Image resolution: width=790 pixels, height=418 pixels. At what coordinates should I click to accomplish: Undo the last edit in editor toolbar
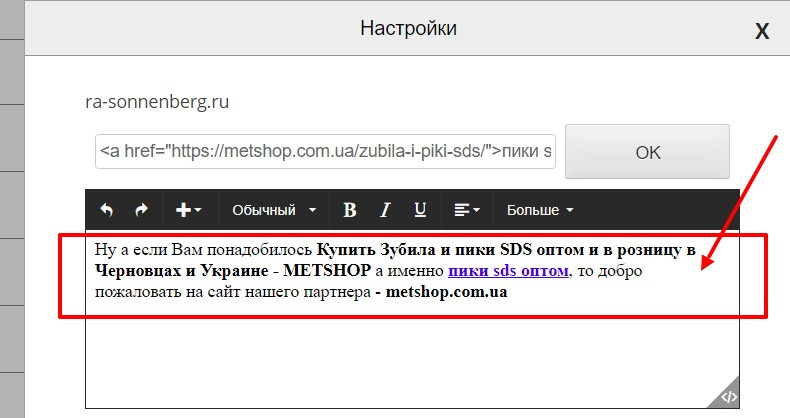[x=106, y=210]
